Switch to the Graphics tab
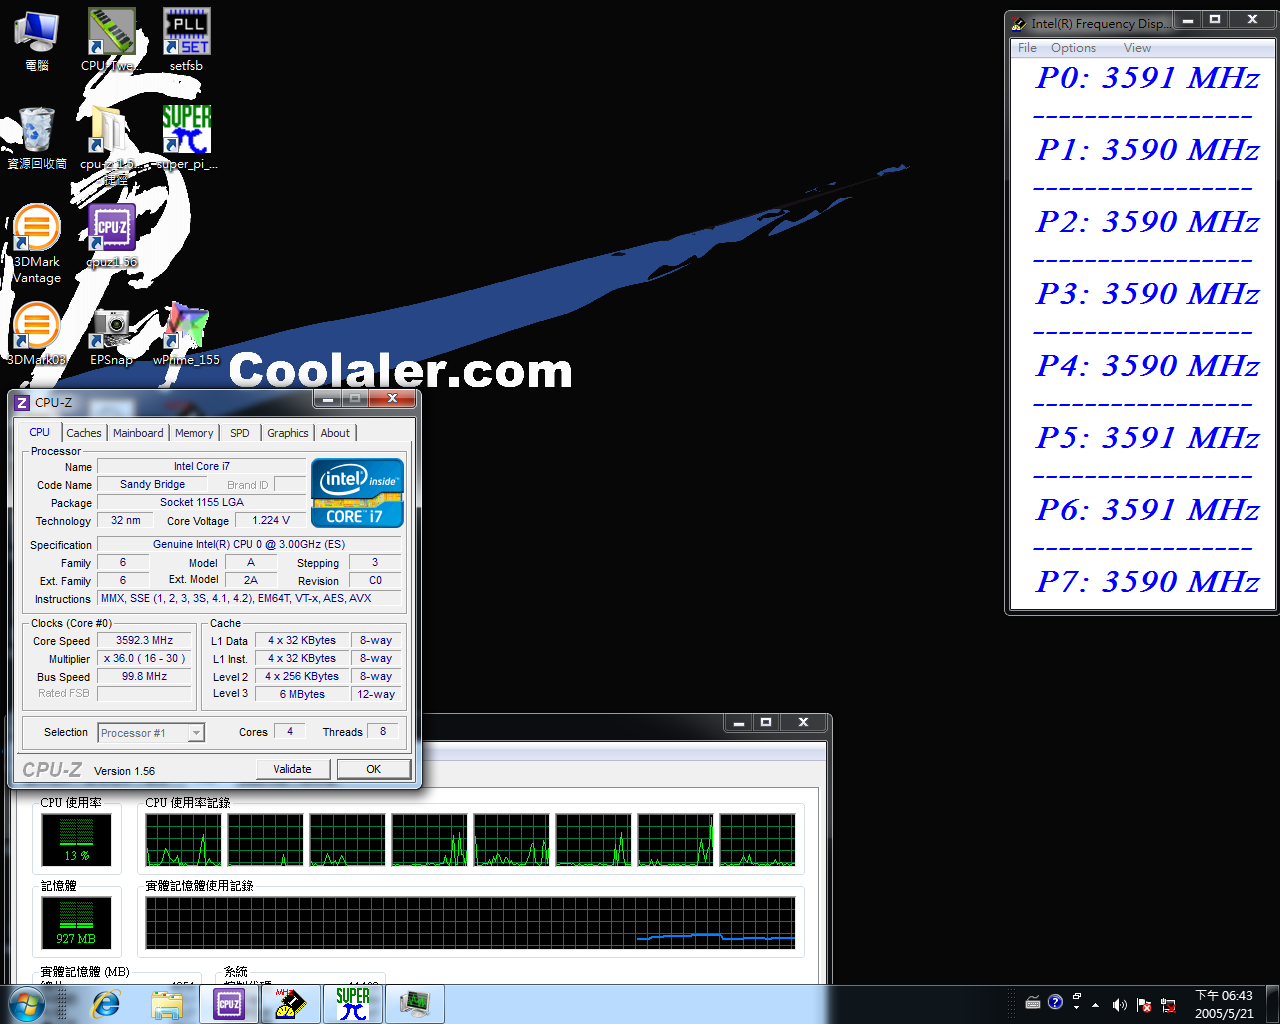 (288, 433)
